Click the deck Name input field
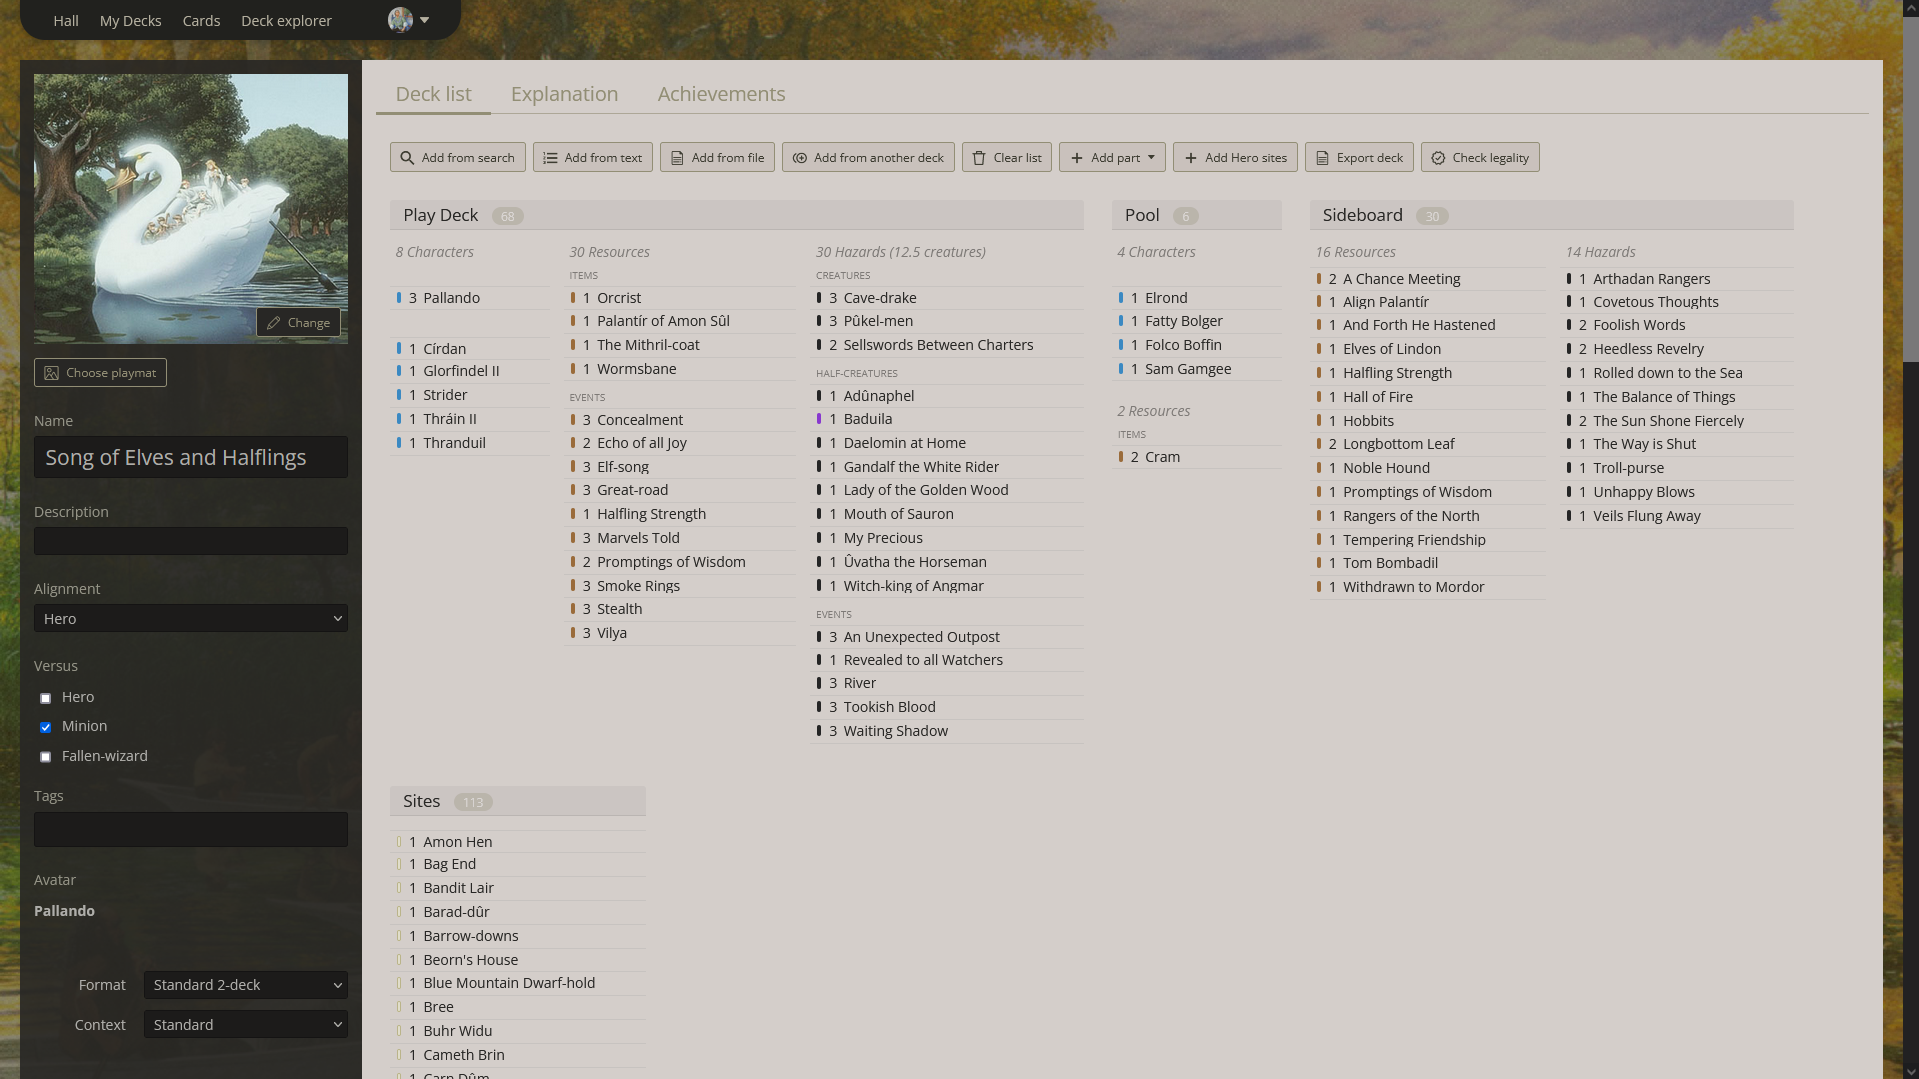Viewport: 1919px width, 1079px height. point(191,458)
